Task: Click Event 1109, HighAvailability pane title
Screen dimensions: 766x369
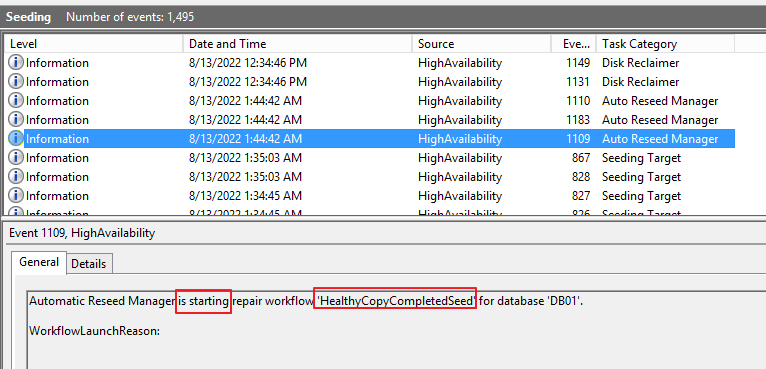Action: [x=82, y=234]
